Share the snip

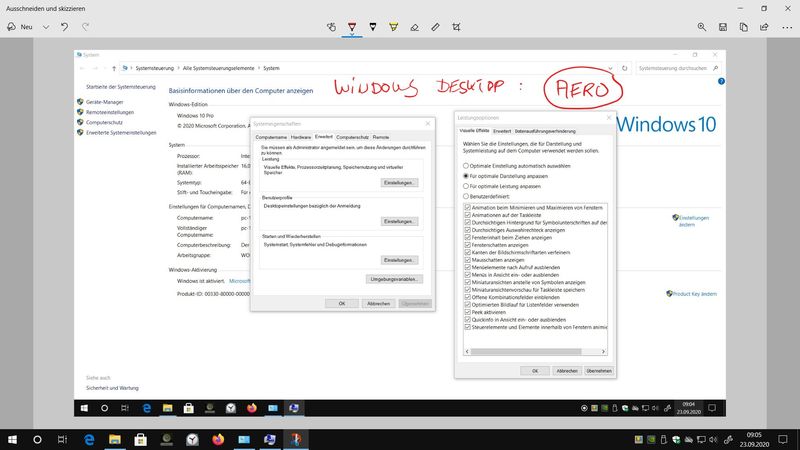click(764, 27)
